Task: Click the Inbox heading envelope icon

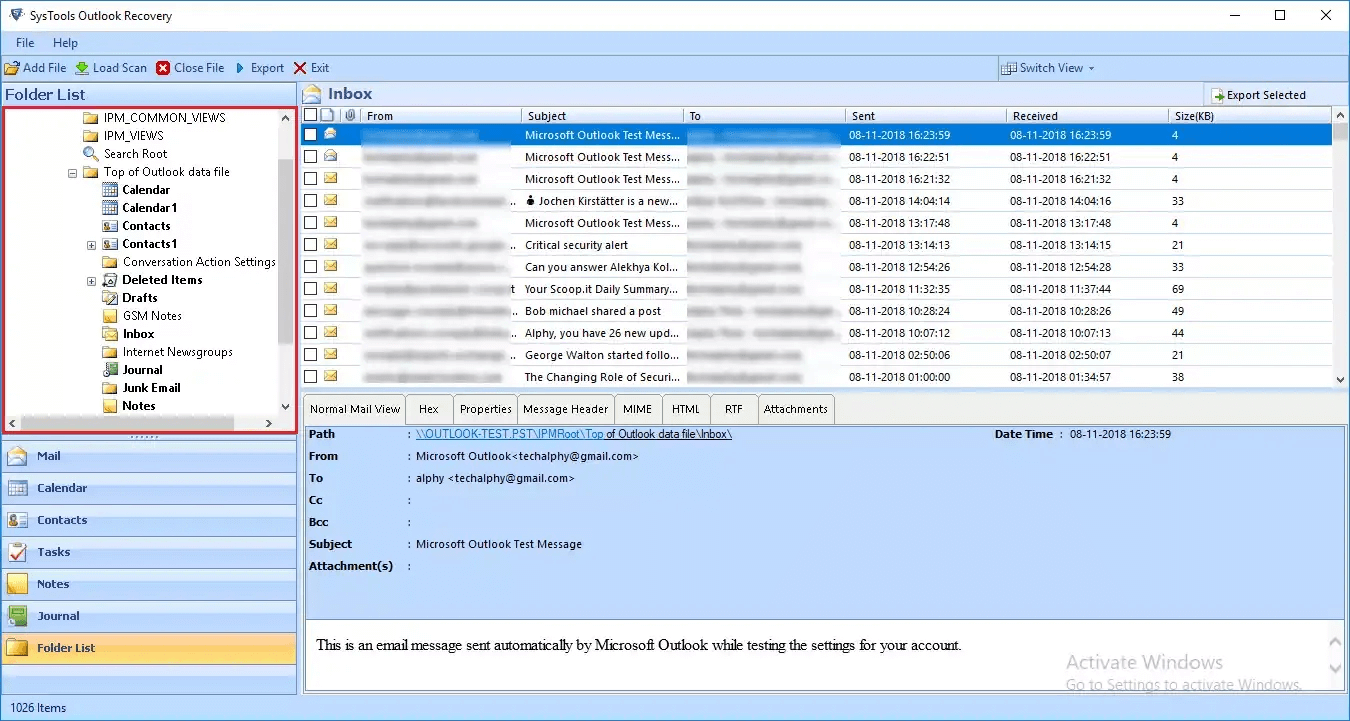Action: click(x=312, y=94)
